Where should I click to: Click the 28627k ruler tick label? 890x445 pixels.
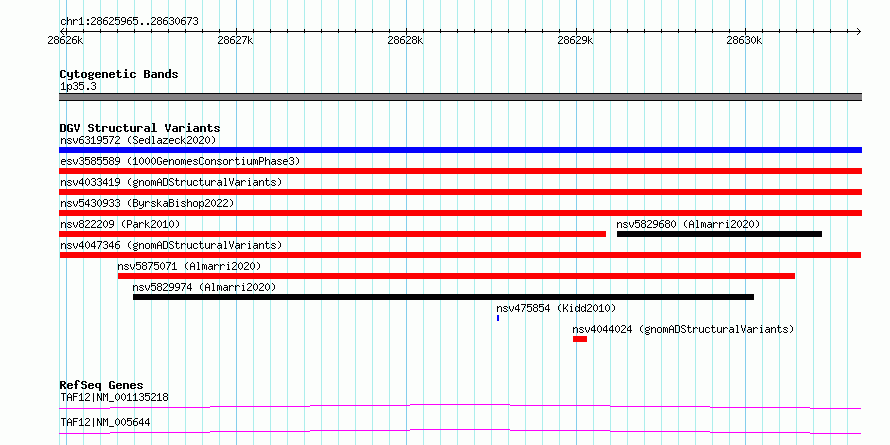tap(236, 40)
